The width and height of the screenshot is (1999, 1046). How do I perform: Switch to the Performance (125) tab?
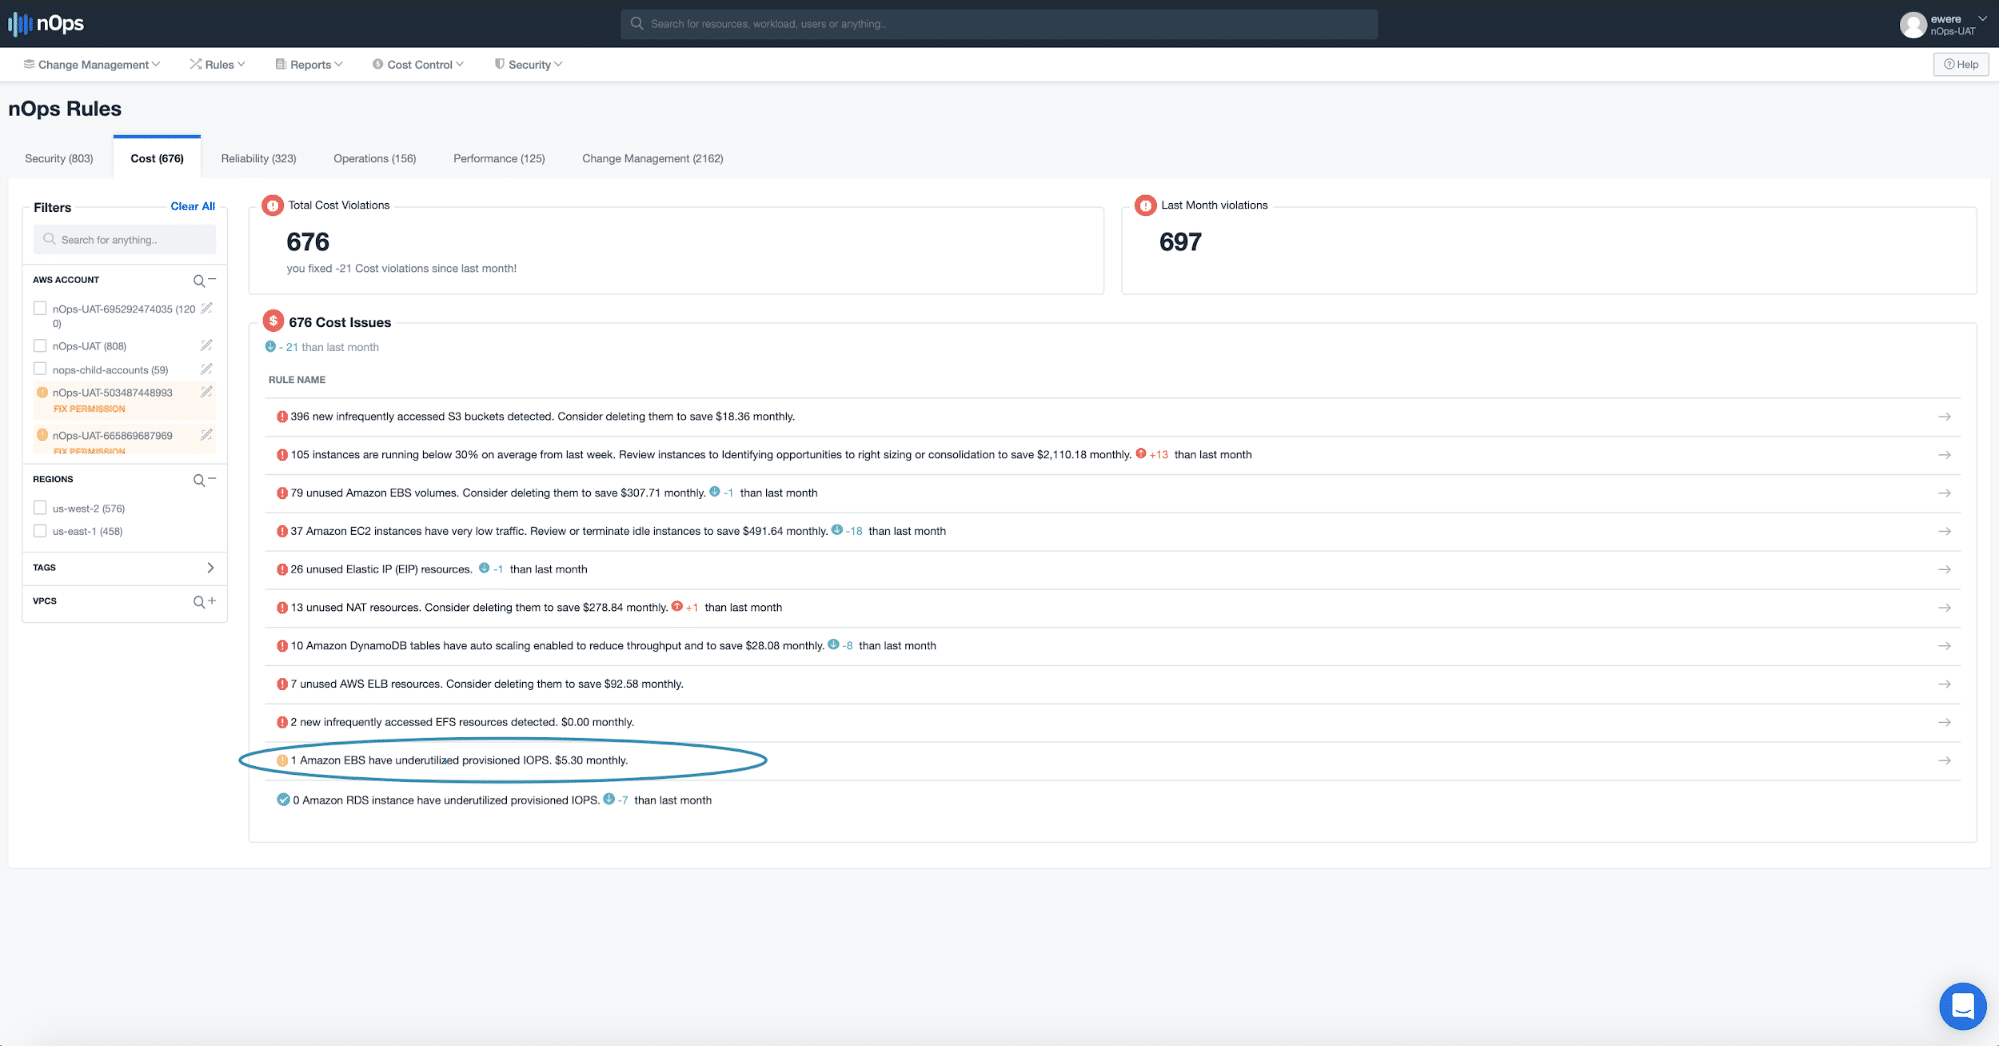499,159
